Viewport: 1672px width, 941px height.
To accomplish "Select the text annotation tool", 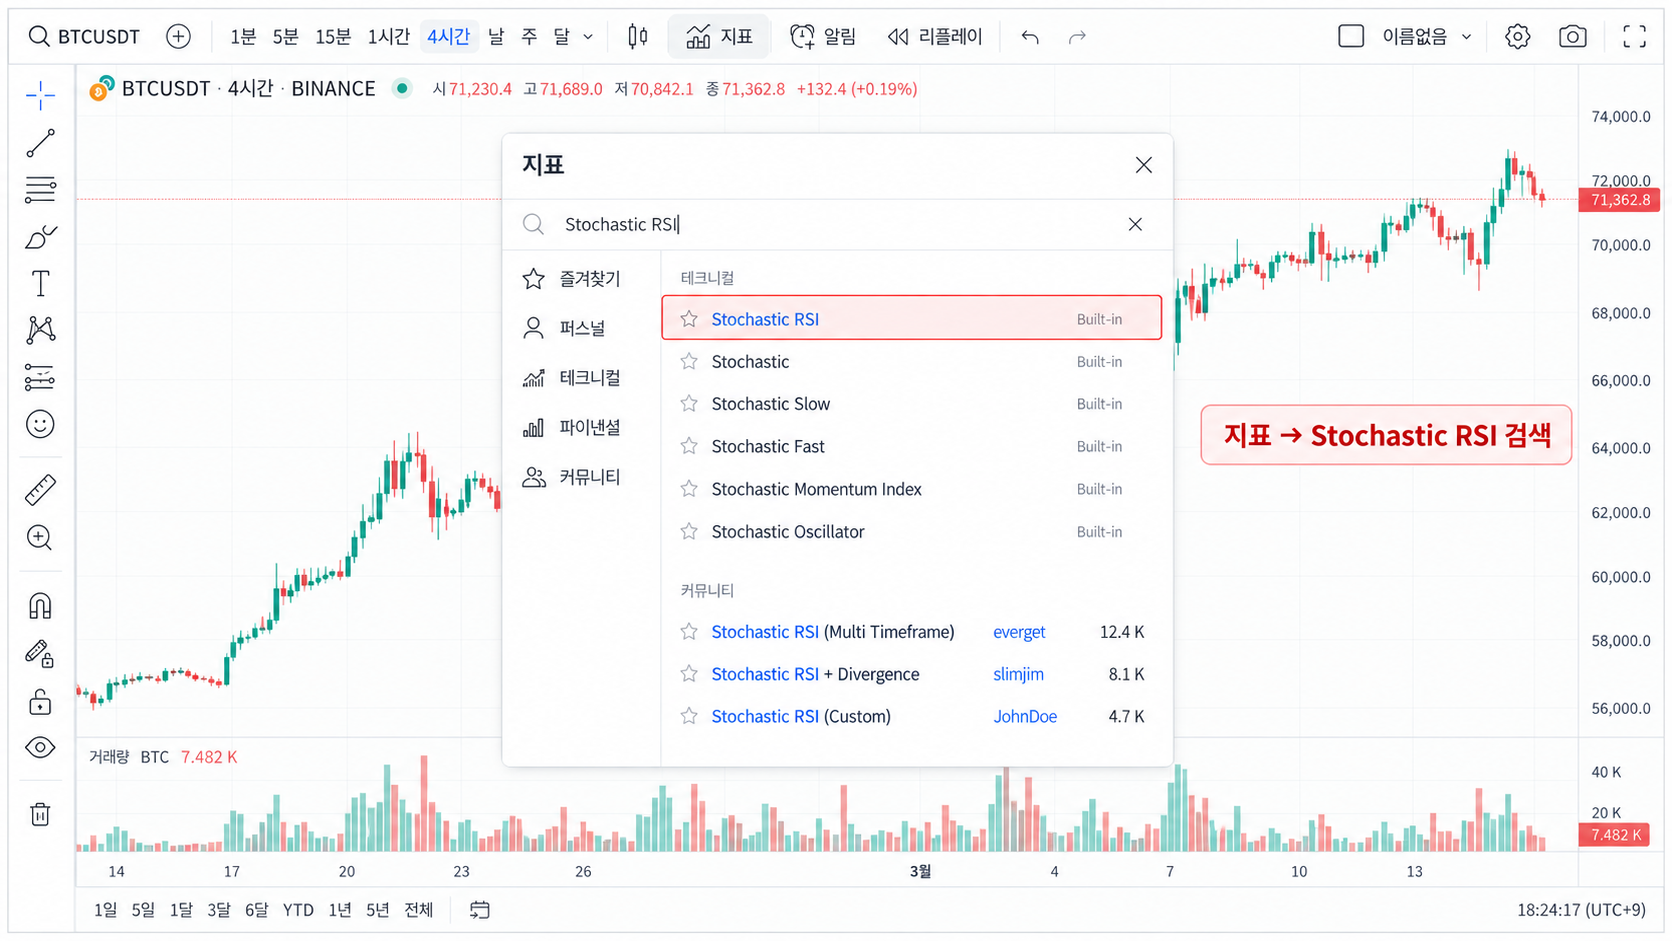I will tap(40, 284).
